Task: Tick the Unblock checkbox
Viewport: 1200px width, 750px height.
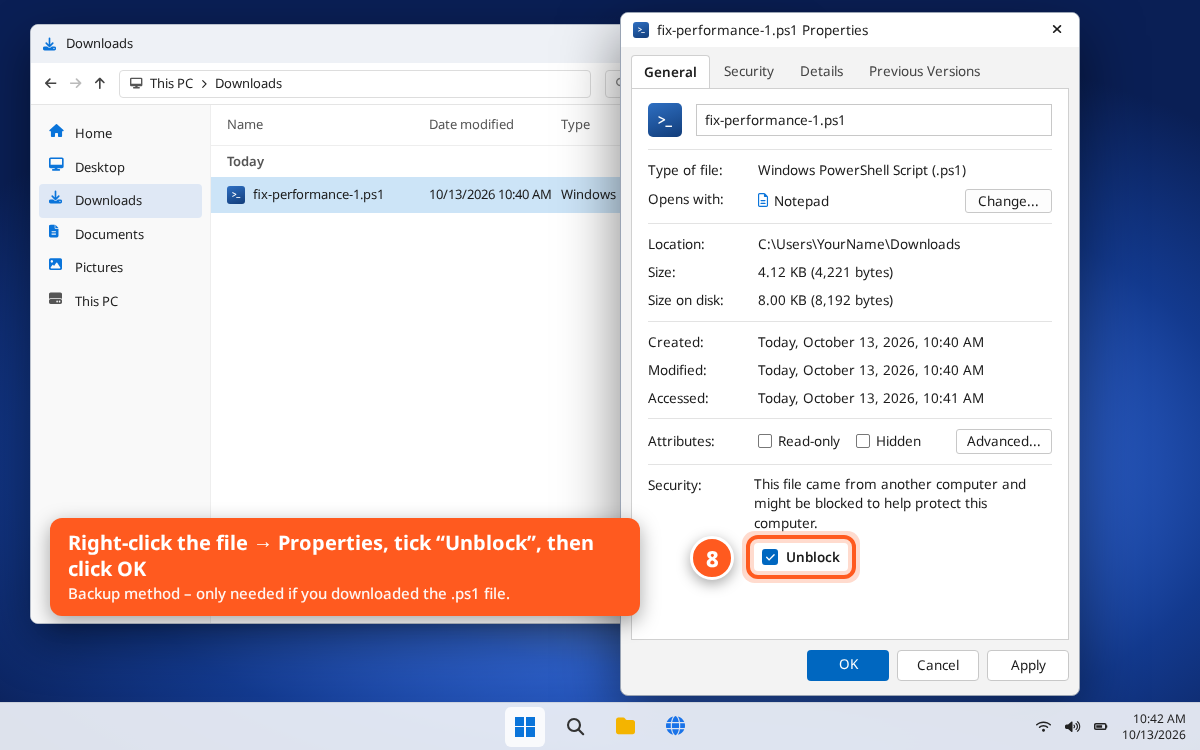Action: click(770, 557)
